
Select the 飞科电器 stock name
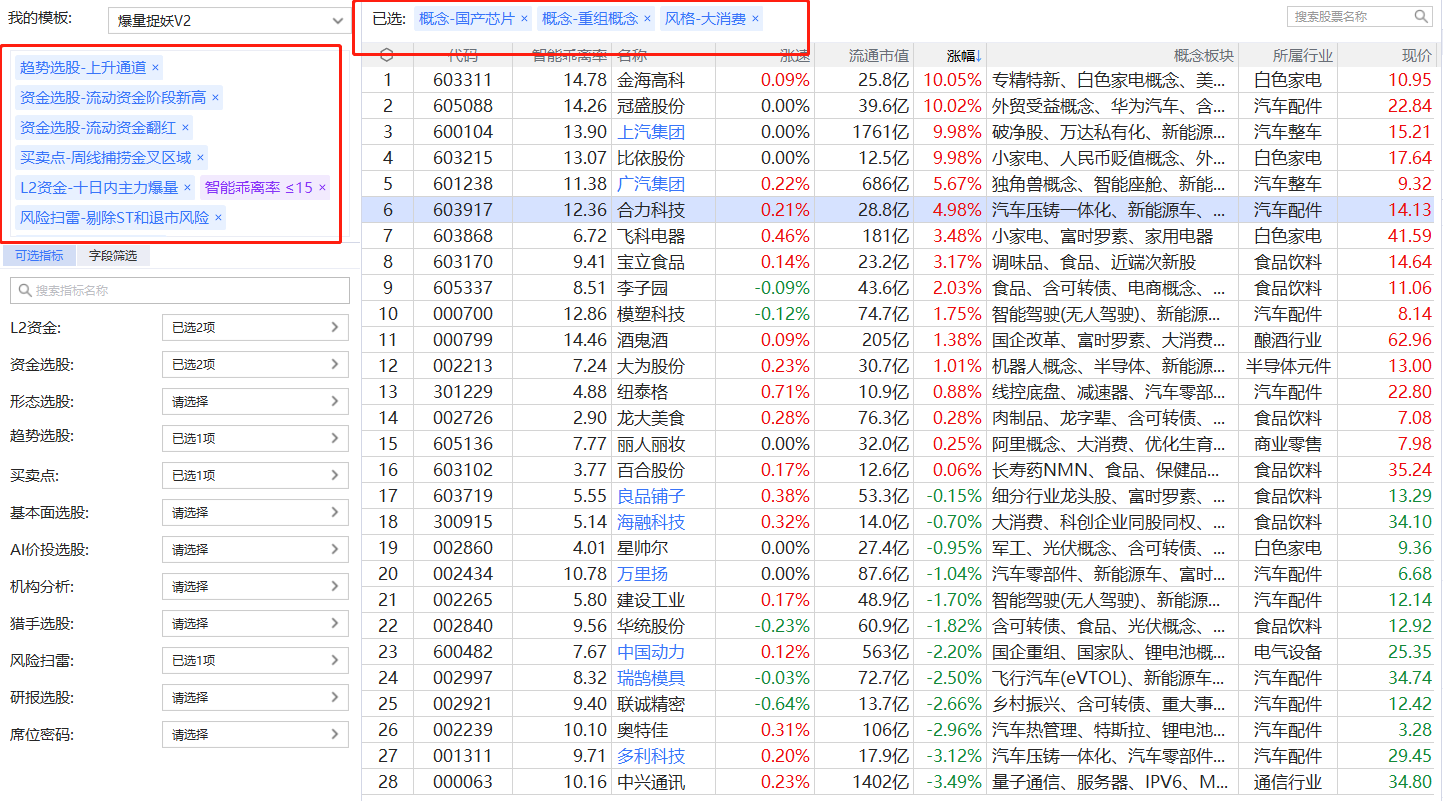click(651, 236)
